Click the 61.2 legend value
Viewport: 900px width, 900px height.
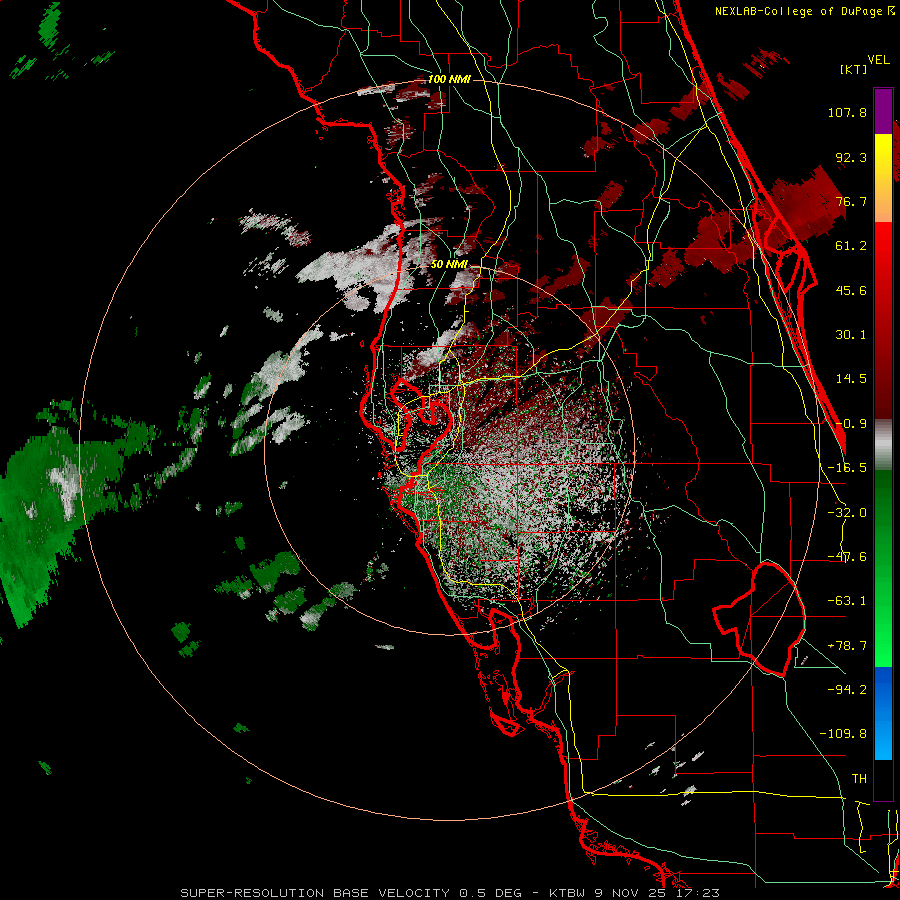click(x=851, y=246)
